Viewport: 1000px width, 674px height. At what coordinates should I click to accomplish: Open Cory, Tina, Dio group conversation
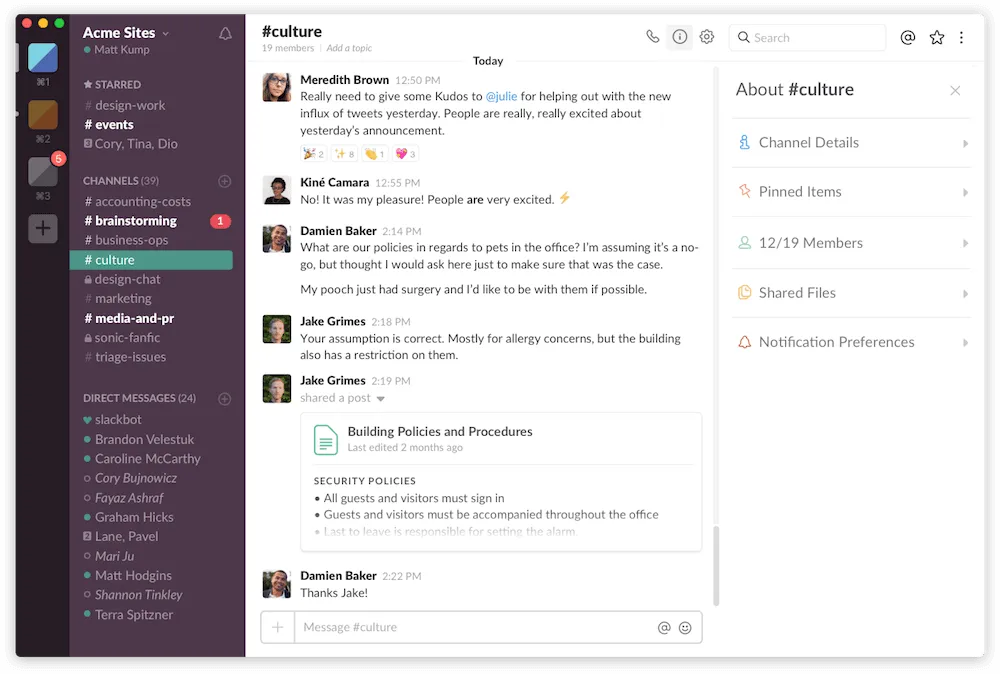131,143
